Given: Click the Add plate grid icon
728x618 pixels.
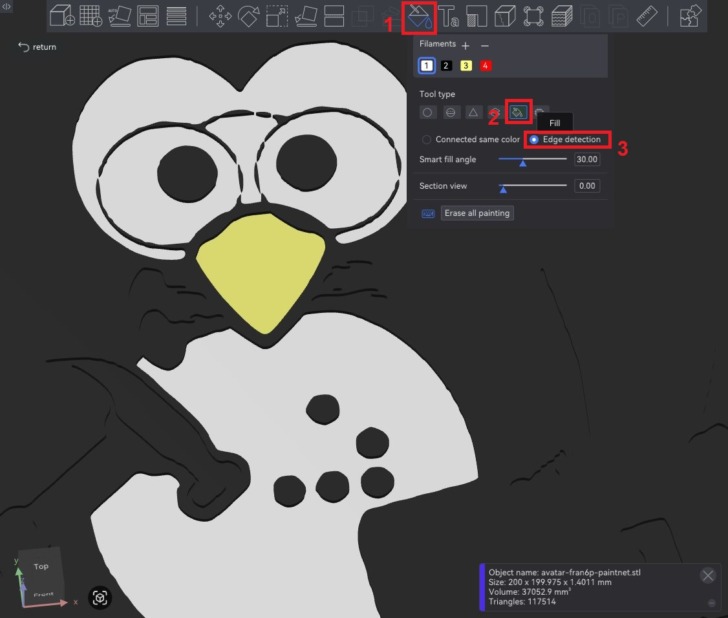Looking at the screenshot, I should (x=91, y=16).
